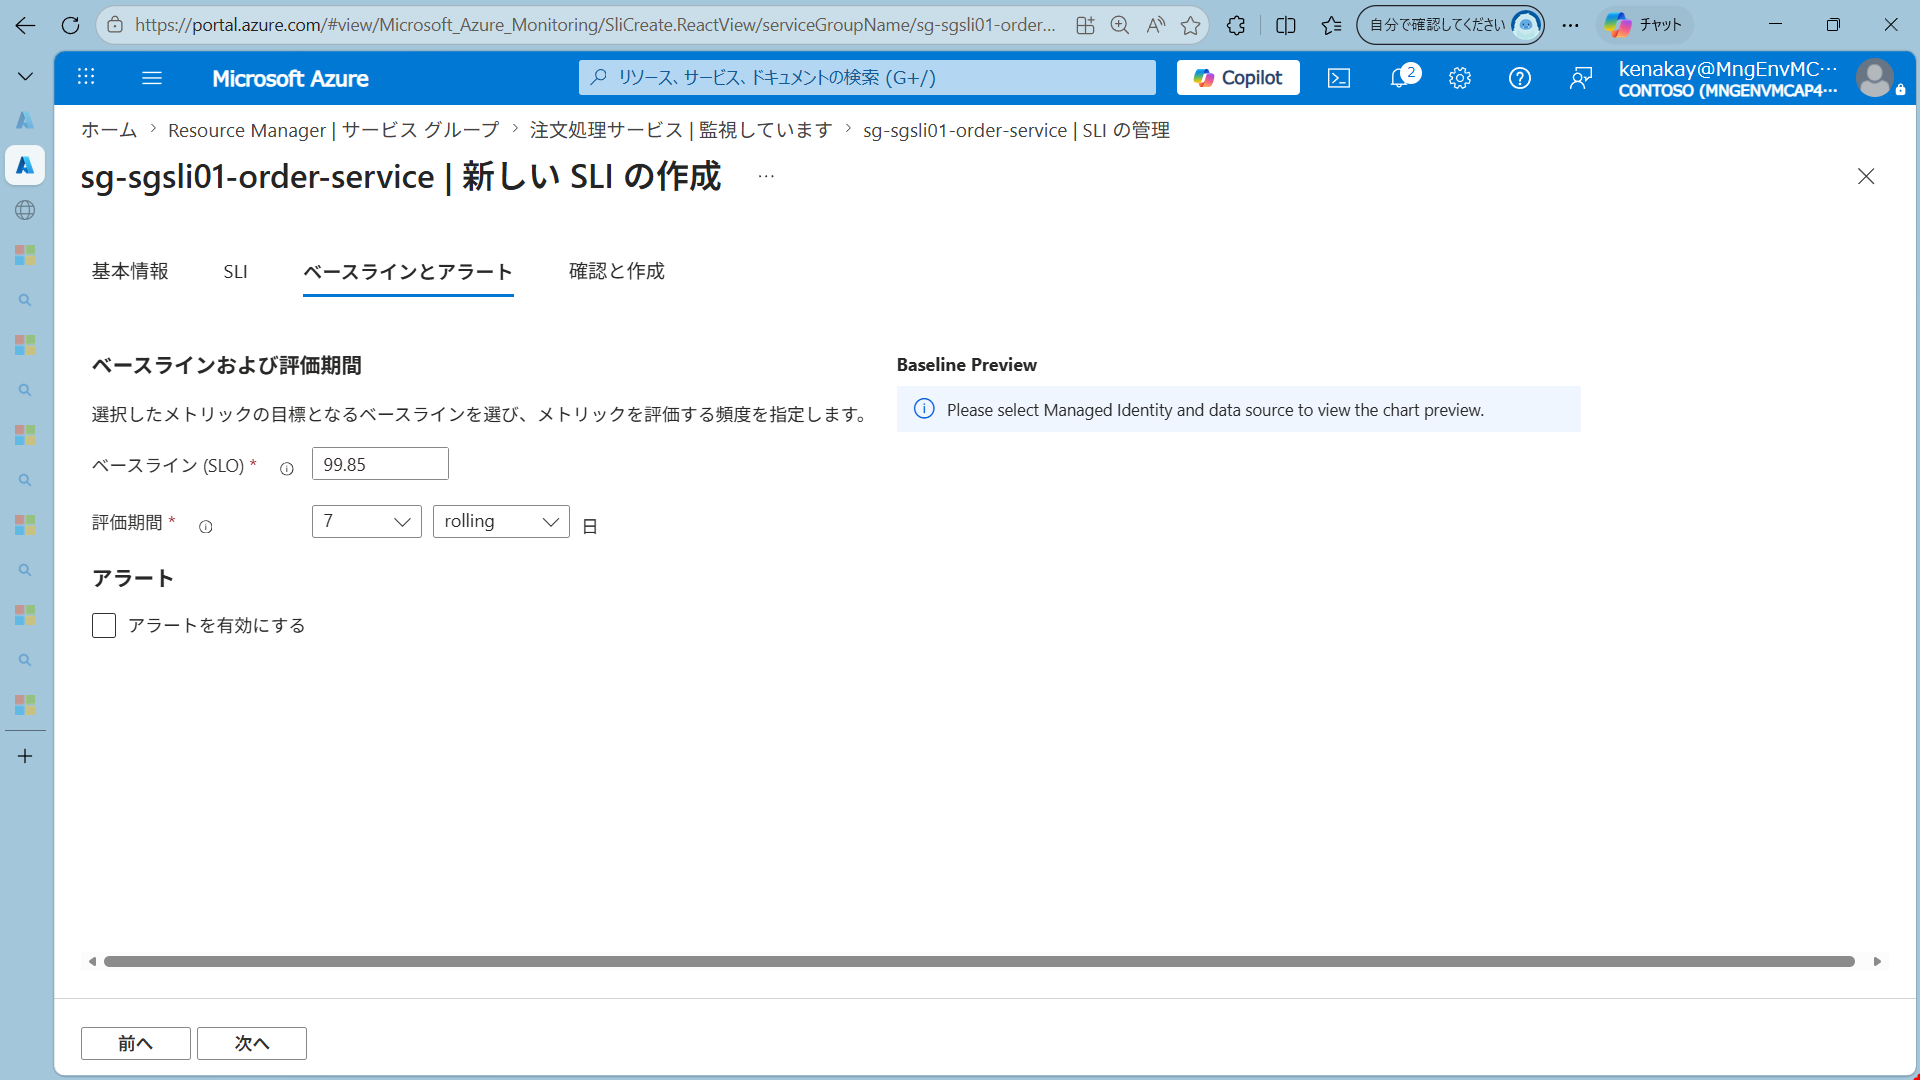
Task: Select the globe tab in vertical tabs
Action: (25, 210)
